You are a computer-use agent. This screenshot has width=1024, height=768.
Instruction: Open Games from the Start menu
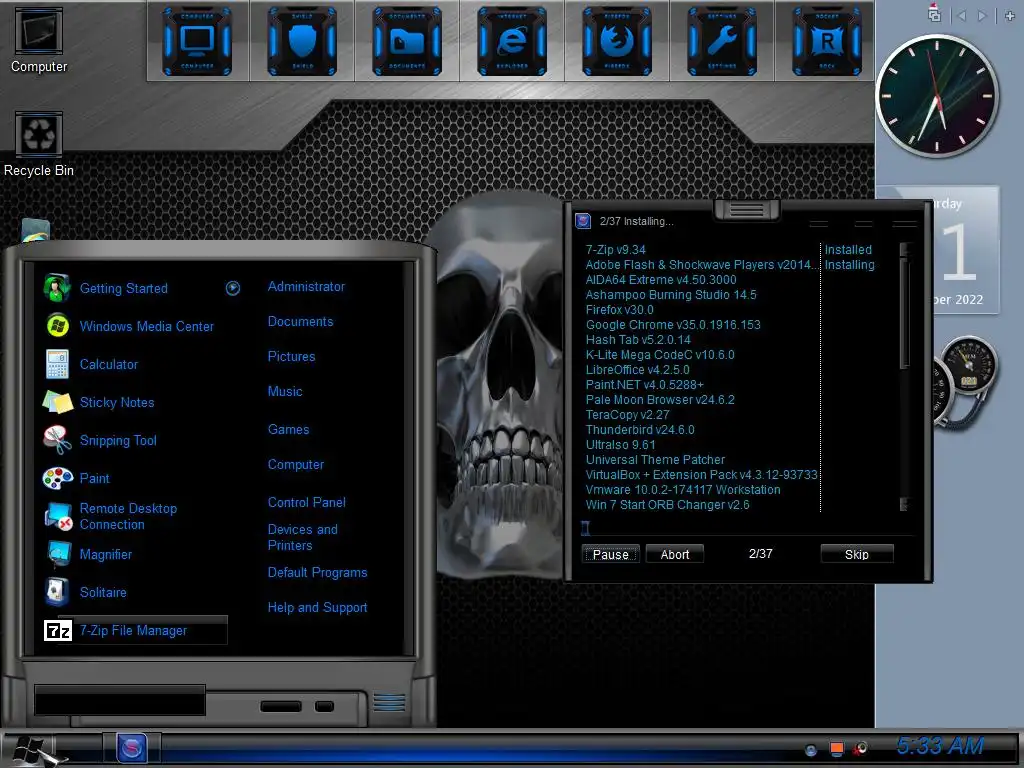coord(288,429)
